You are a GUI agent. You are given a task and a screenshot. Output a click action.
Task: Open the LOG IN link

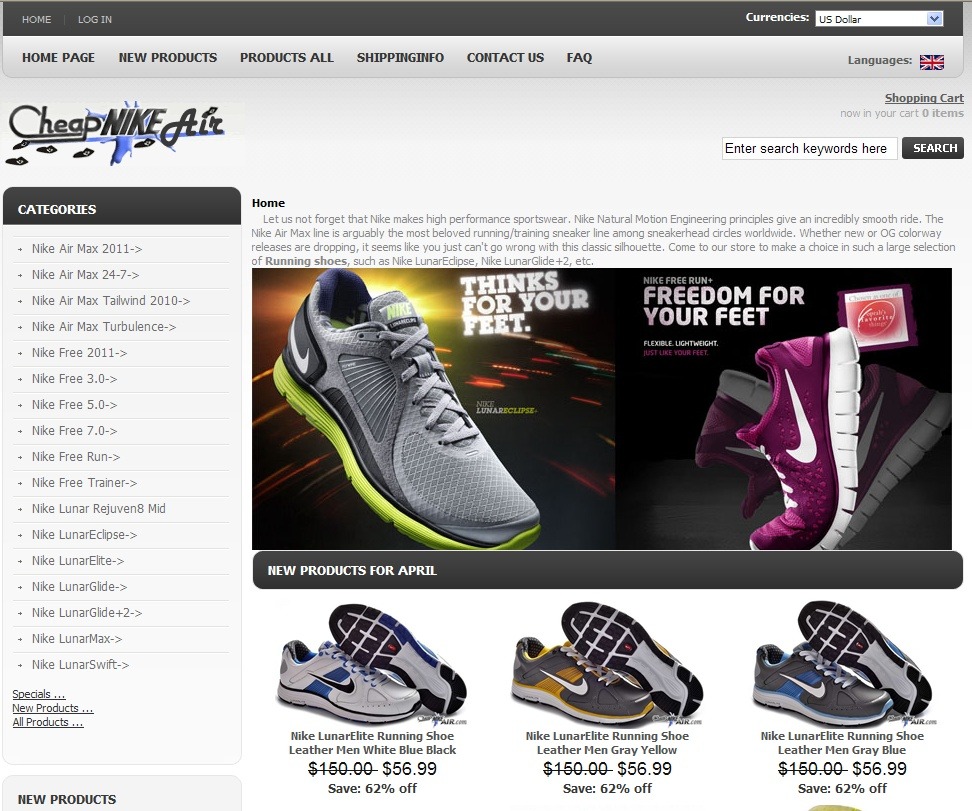coord(95,19)
